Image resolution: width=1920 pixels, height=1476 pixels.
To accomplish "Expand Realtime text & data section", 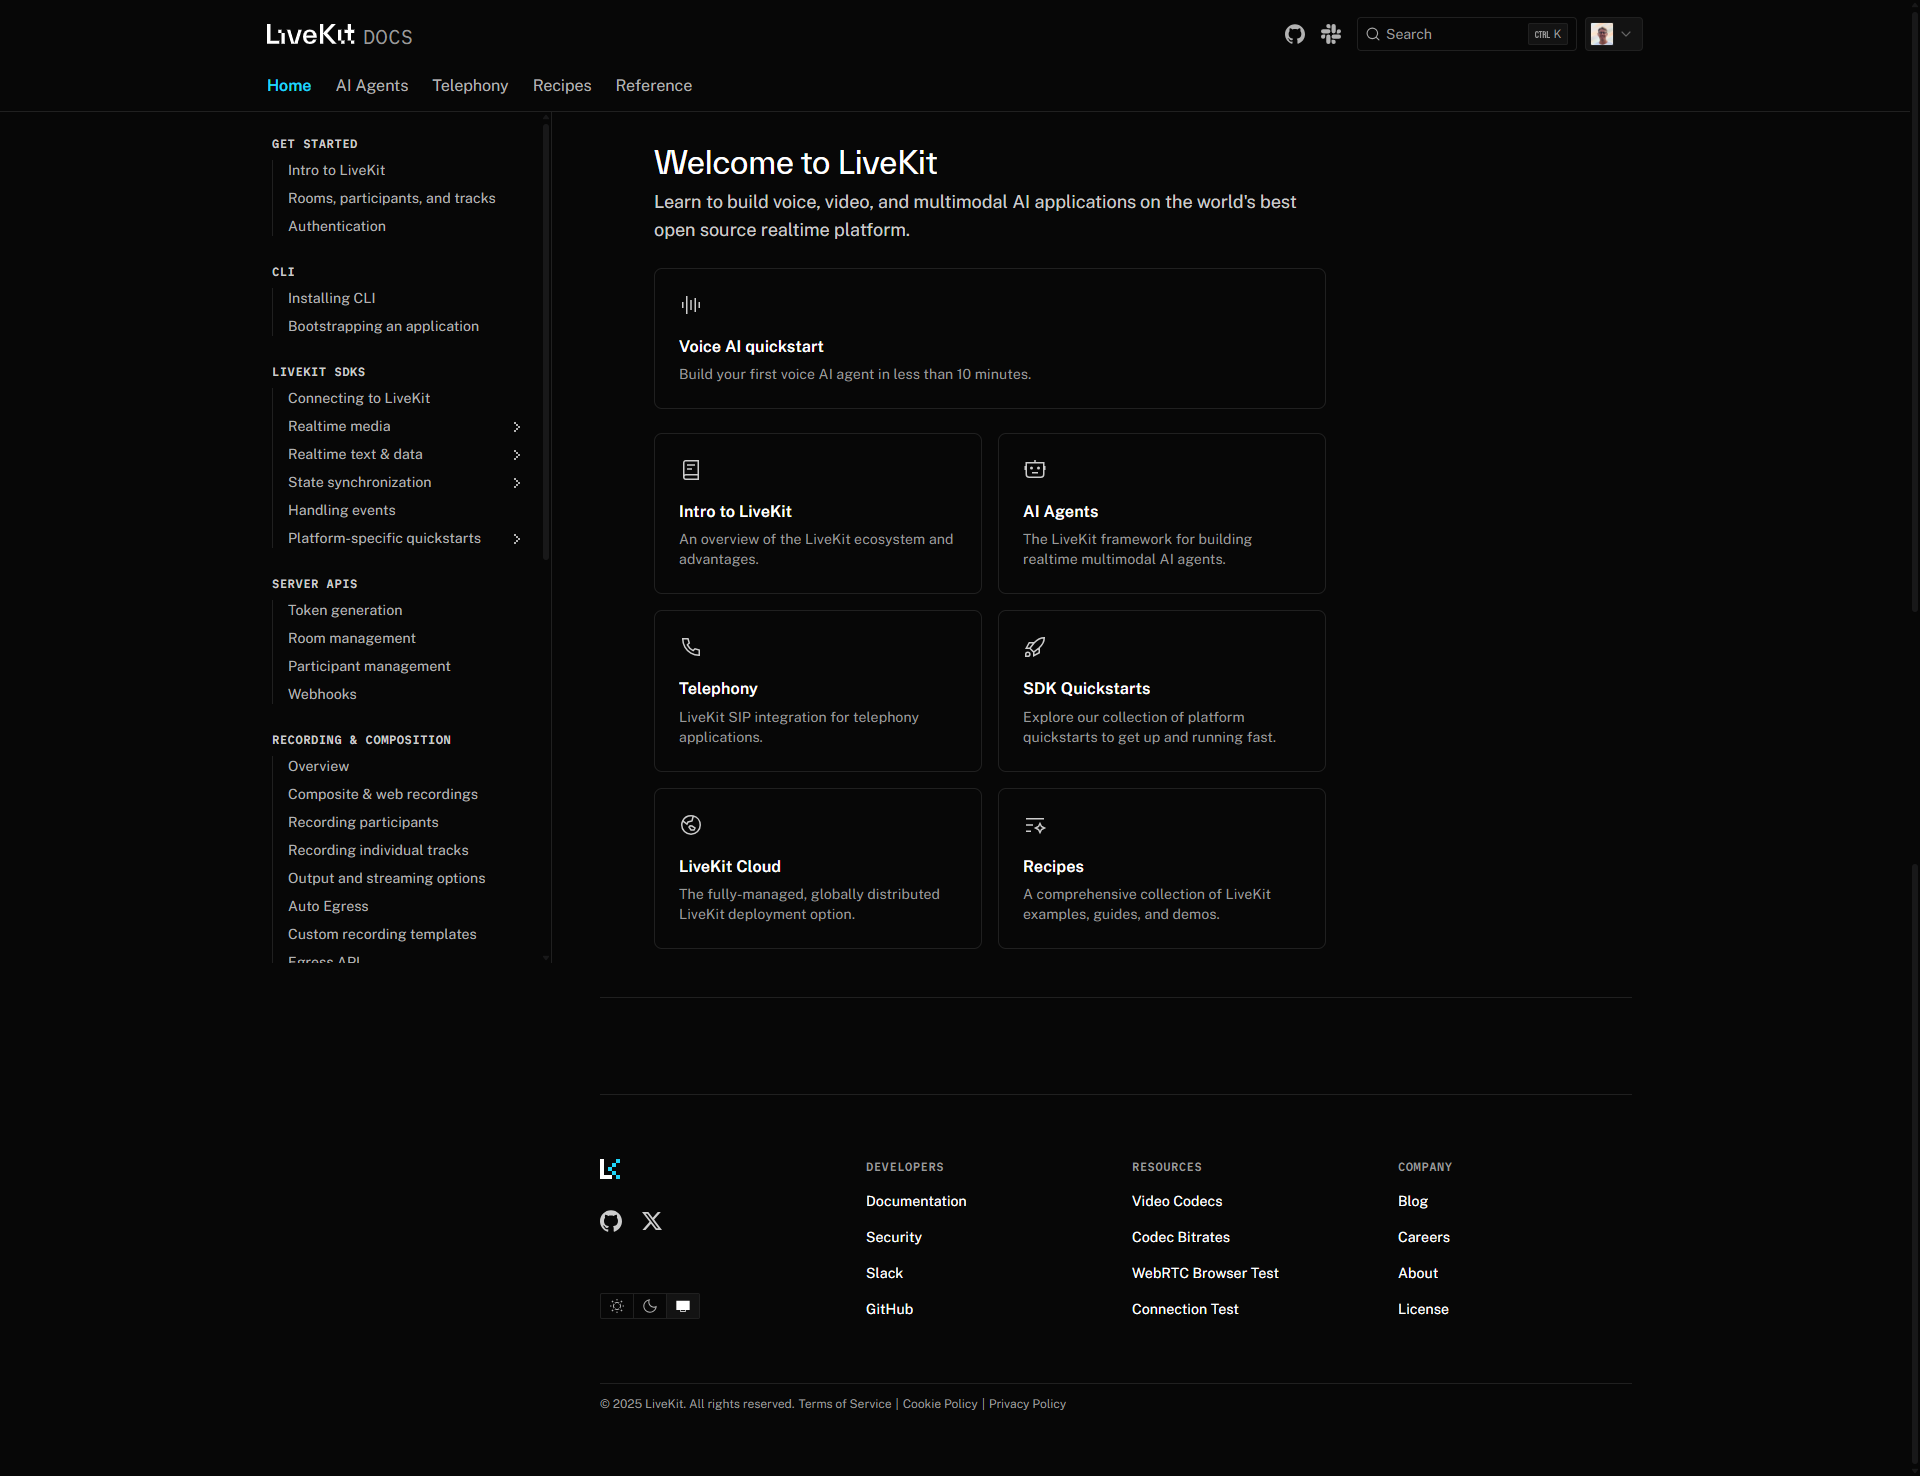I will tap(517, 455).
